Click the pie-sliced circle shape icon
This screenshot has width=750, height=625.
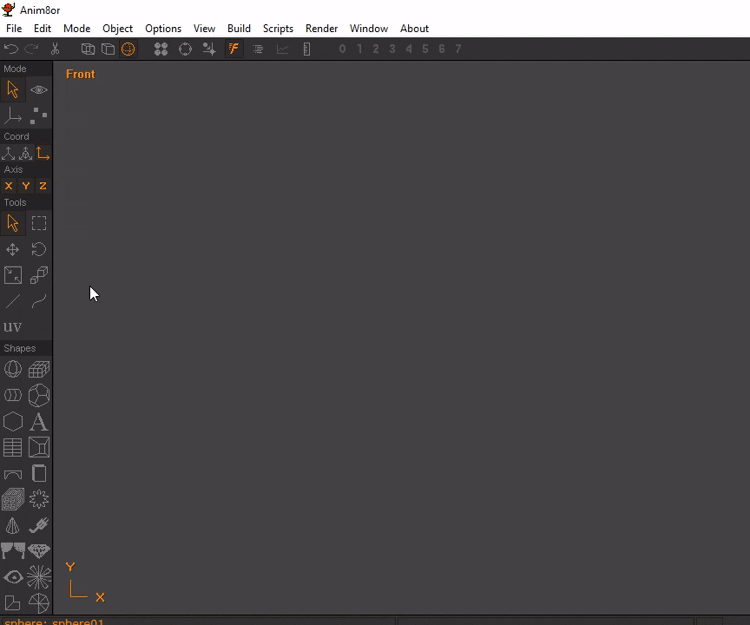tap(39, 603)
